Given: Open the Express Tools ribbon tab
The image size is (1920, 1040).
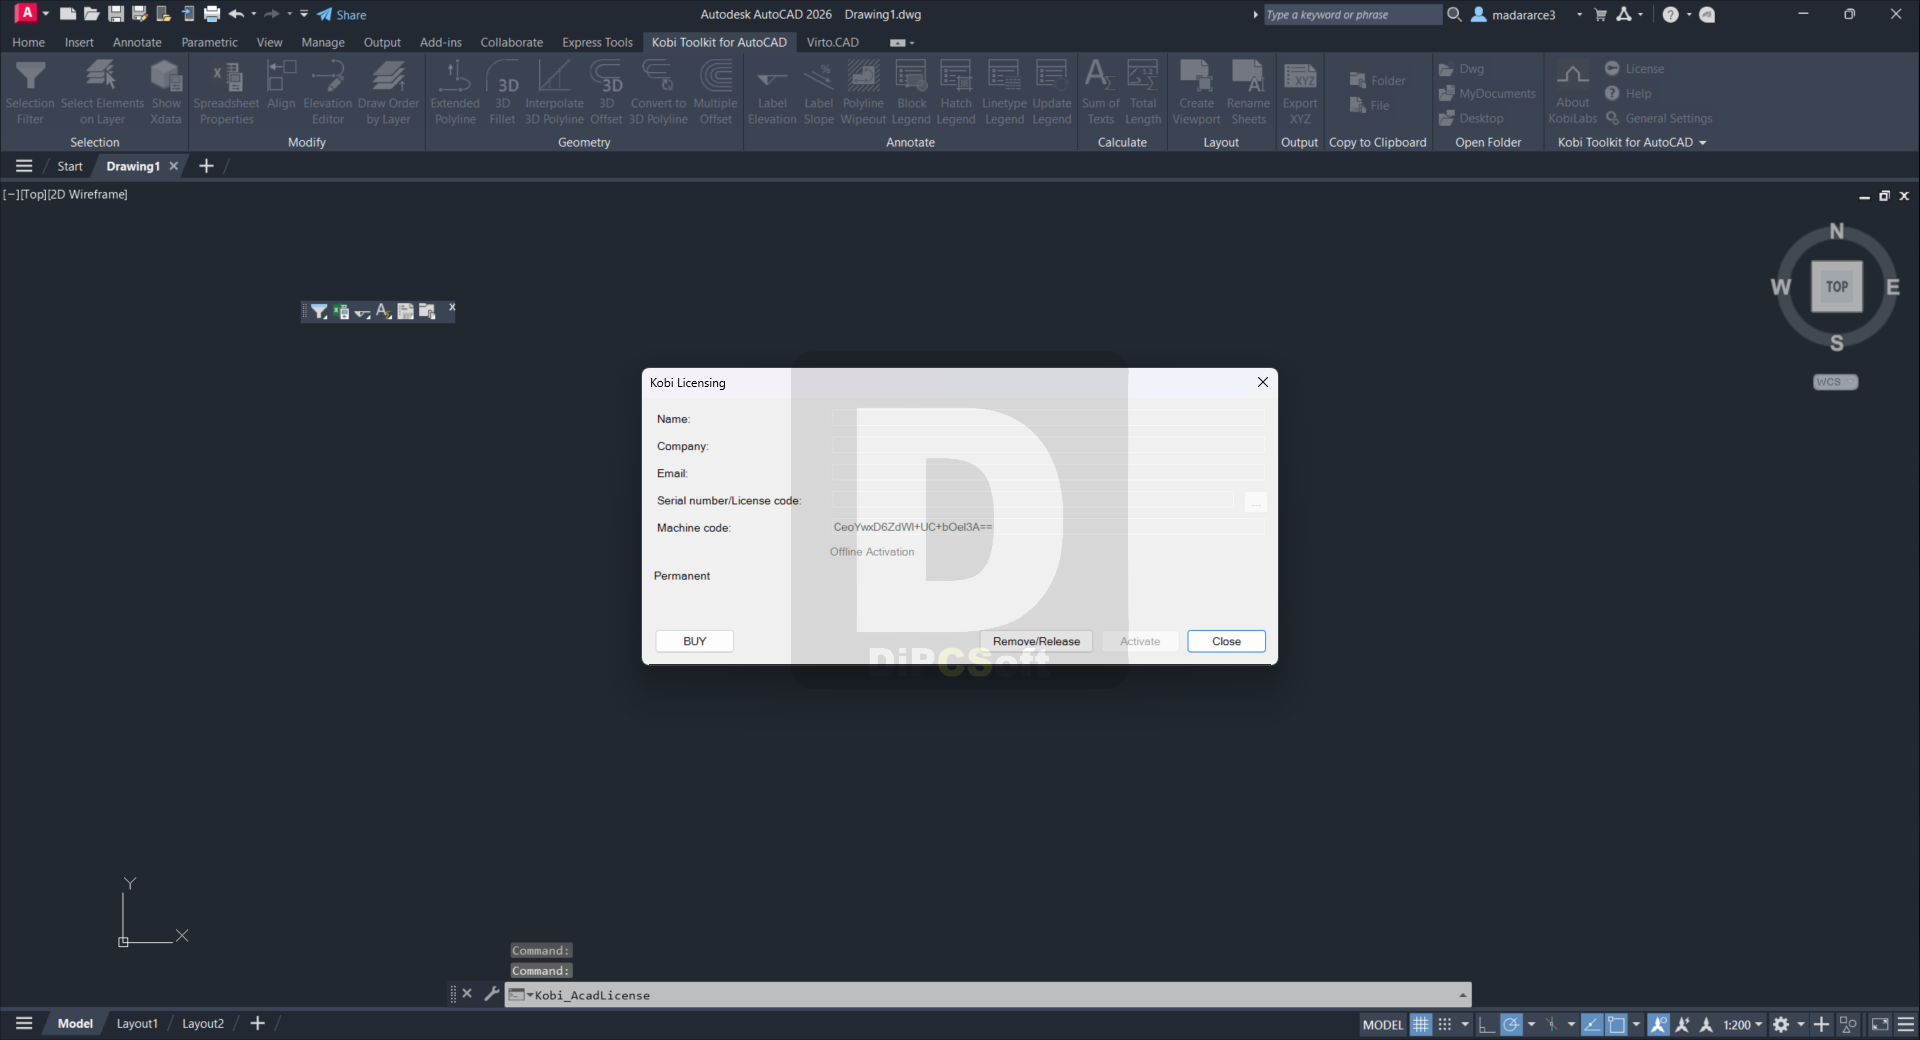Looking at the screenshot, I should click(597, 42).
